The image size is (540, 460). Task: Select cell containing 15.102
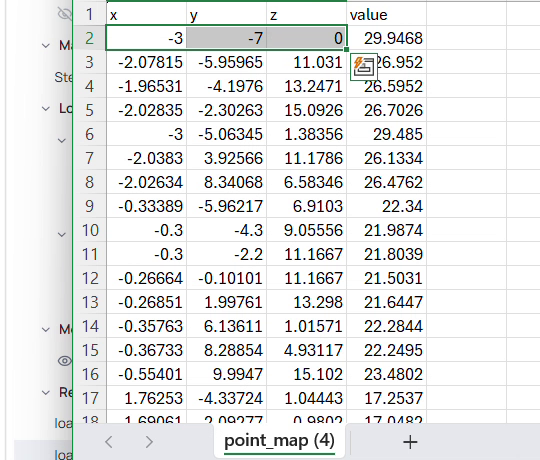coord(307,374)
